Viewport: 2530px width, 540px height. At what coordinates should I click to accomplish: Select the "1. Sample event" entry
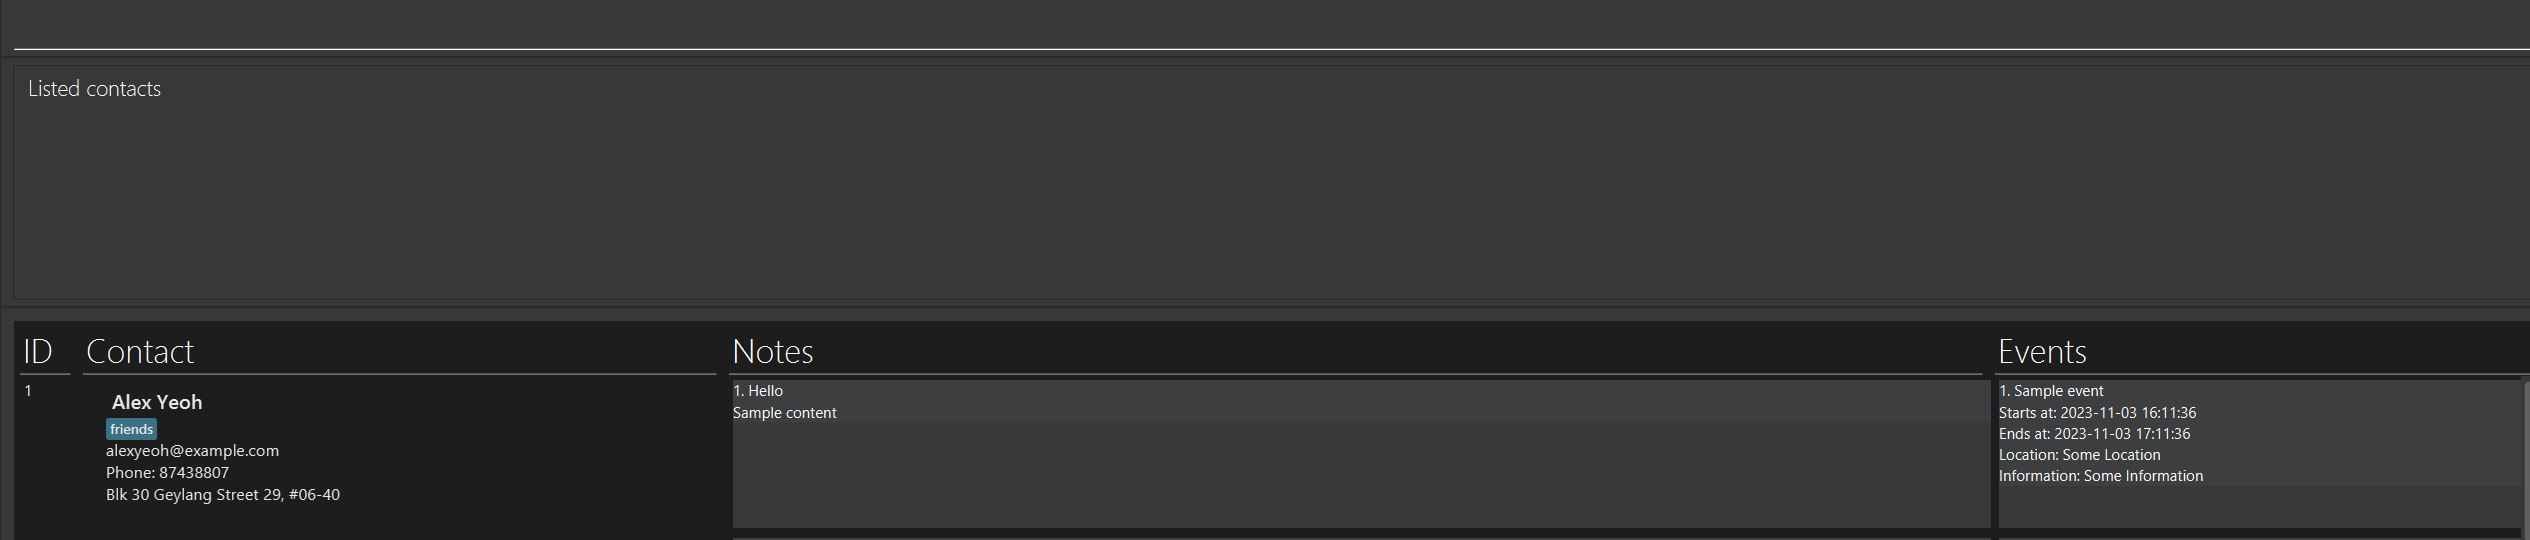tap(2051, 391)
